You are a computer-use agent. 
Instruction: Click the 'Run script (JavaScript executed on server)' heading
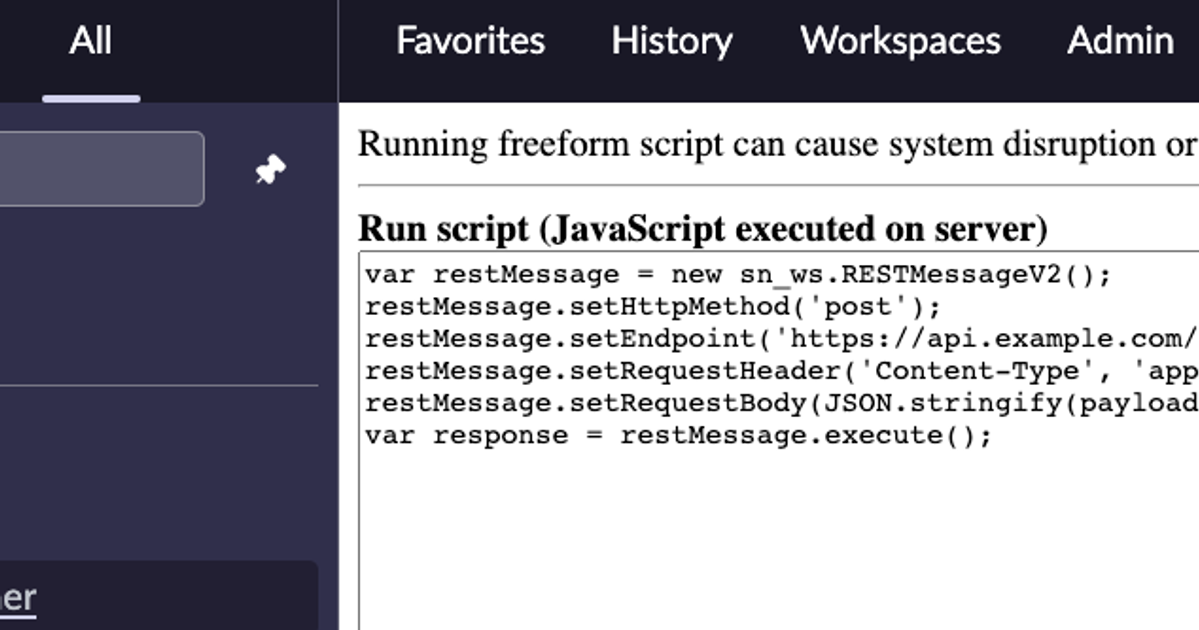[703, 229]
